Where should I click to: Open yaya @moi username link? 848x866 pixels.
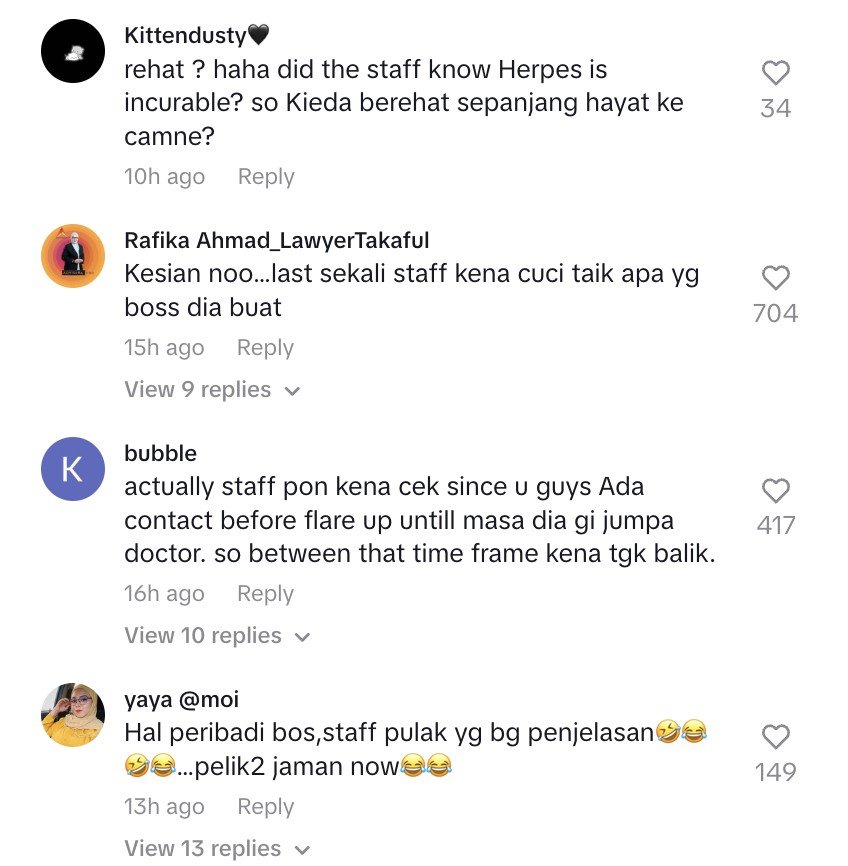182,700
